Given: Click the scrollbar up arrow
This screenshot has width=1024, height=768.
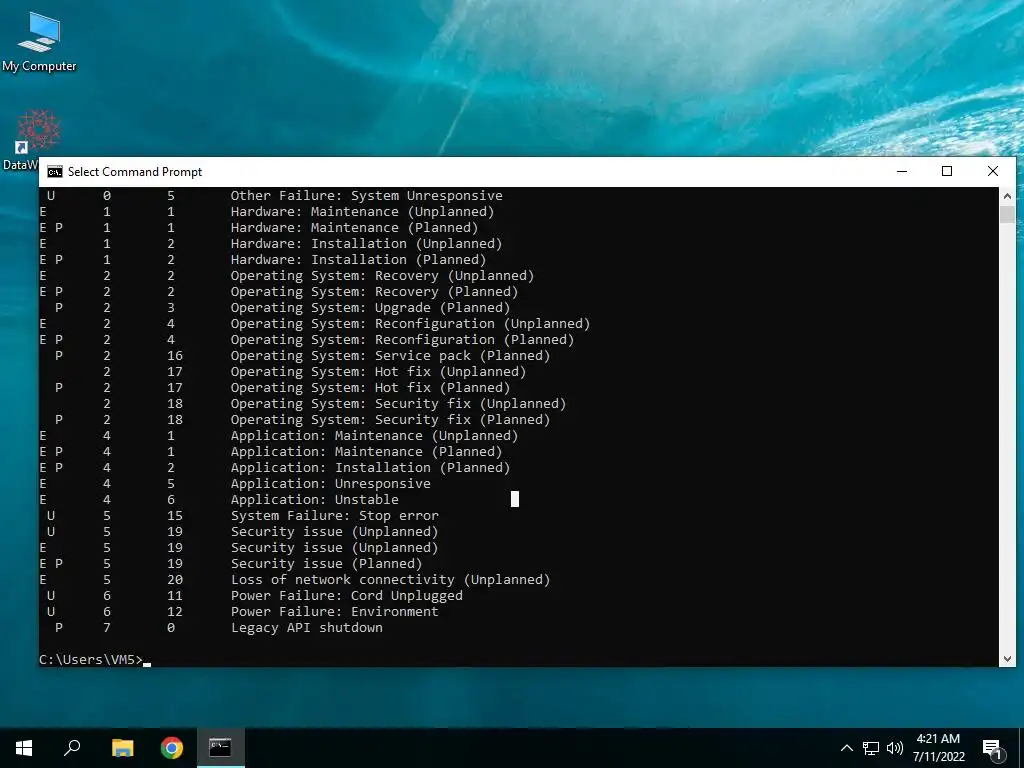Looking at the screenshot, I should (x=1007, y=195).
